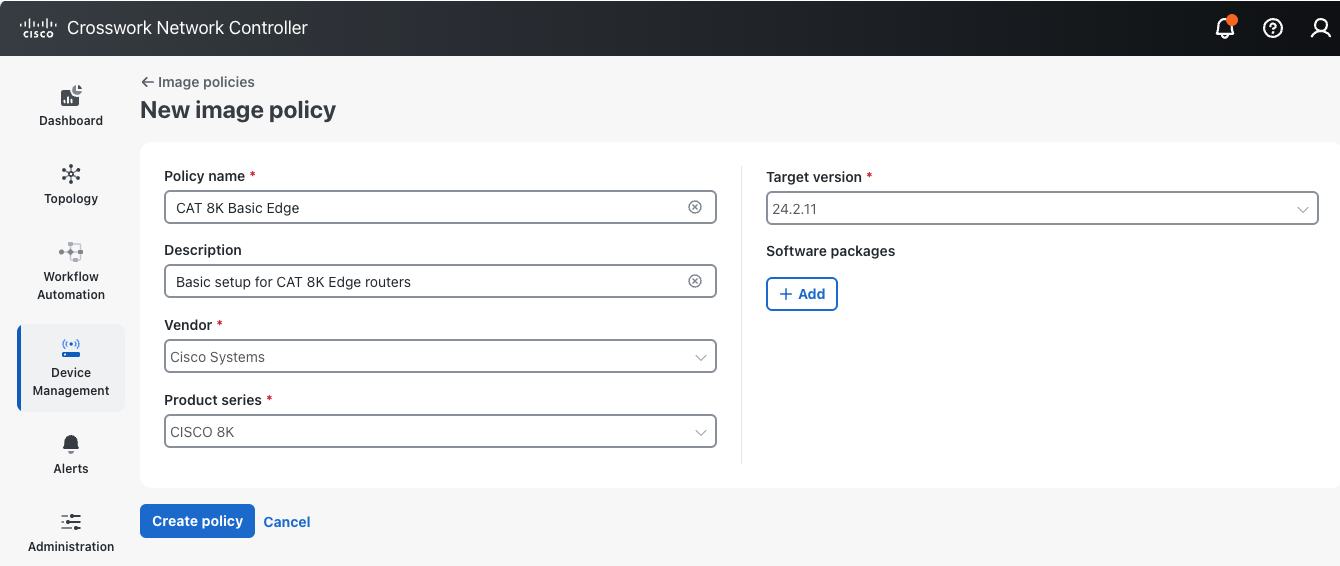Open Administration in the sidebar
Image resolution: width=1340 pixels, height=566 pixels.
point(71,532)
